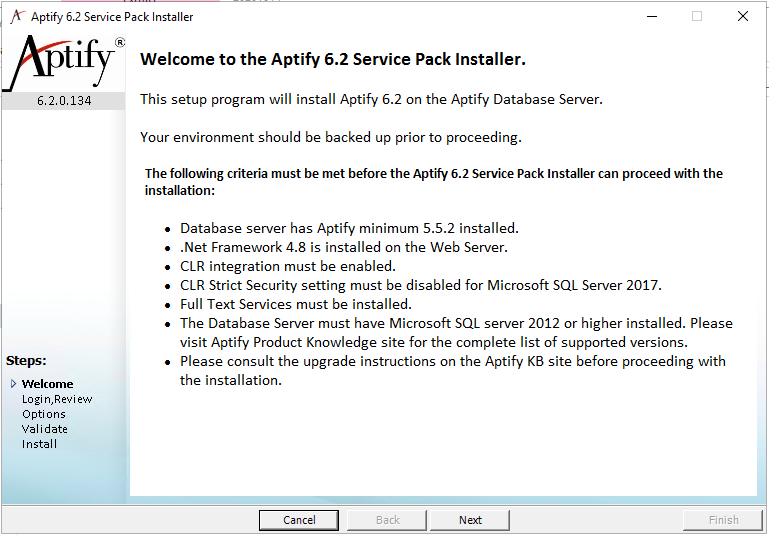Minimize the installer window
Screen dimensions: 769x537
coord(652,16)
